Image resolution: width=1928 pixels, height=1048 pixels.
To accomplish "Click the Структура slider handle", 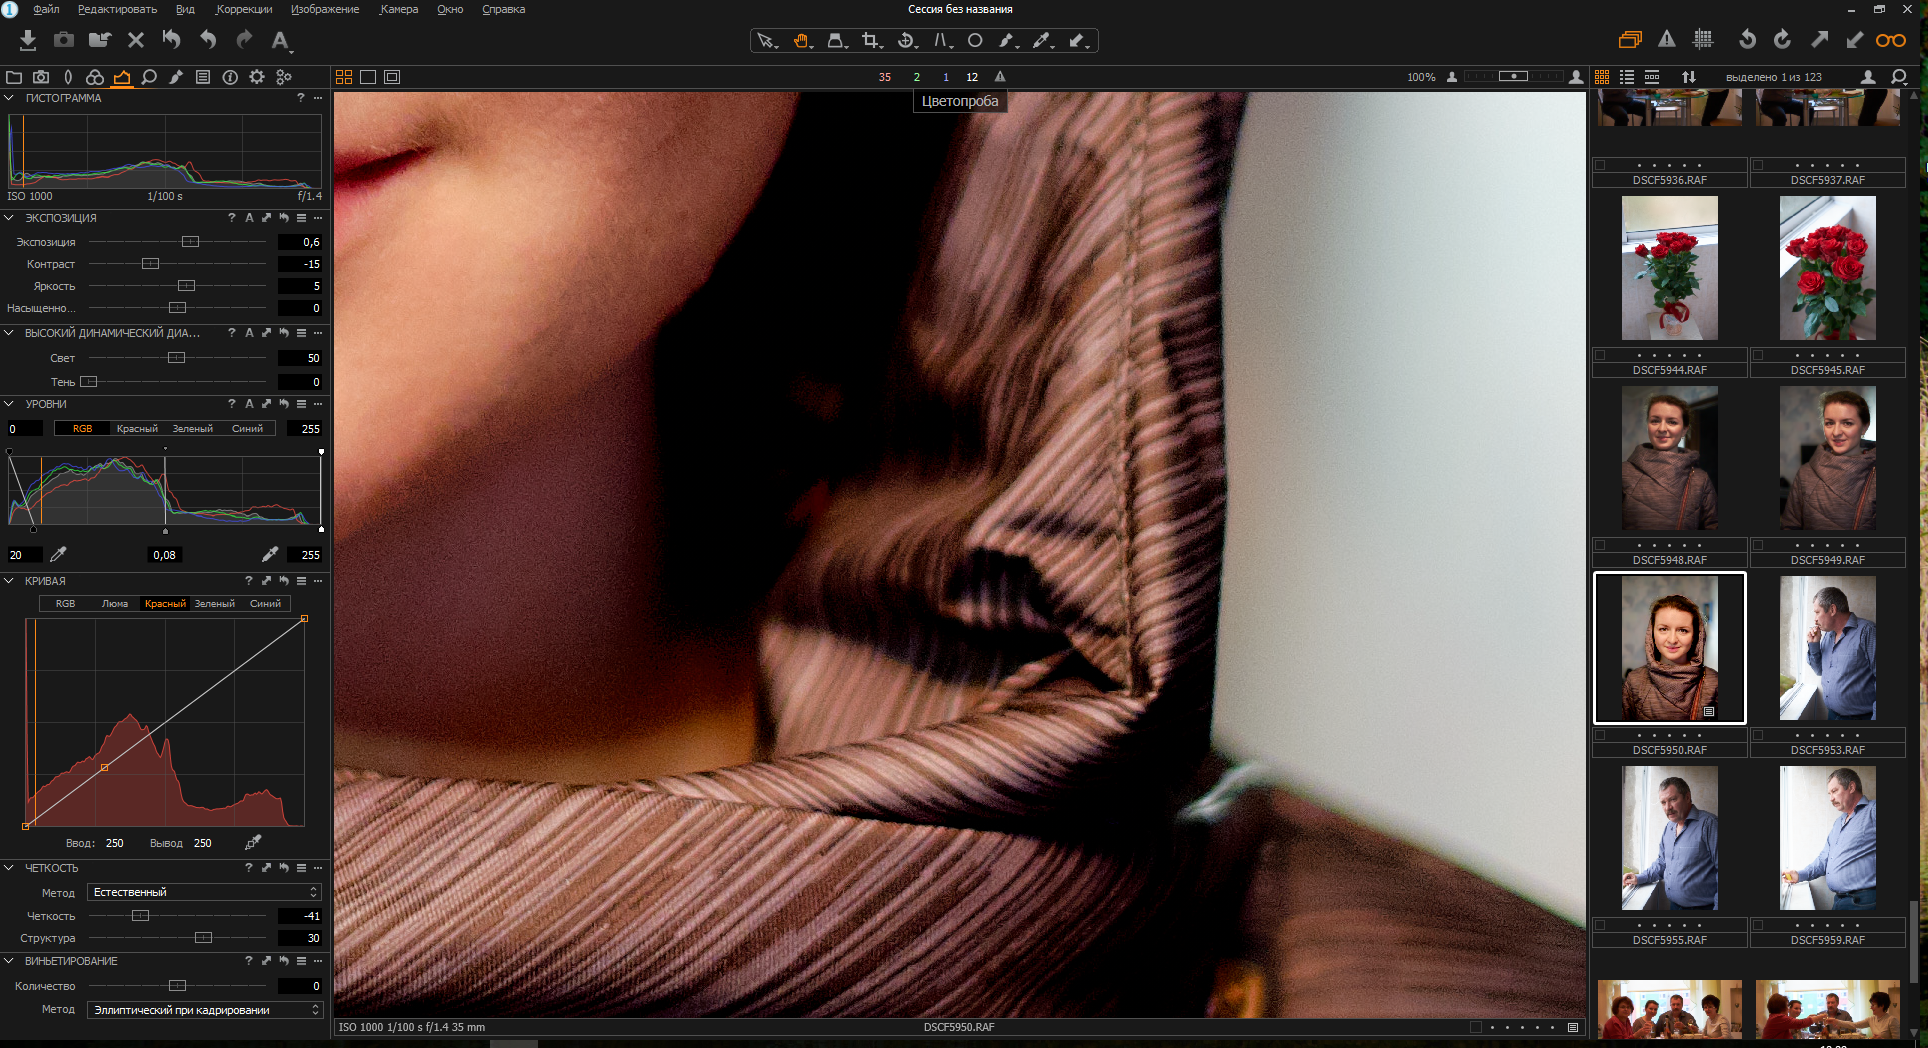I will (203, 938).
